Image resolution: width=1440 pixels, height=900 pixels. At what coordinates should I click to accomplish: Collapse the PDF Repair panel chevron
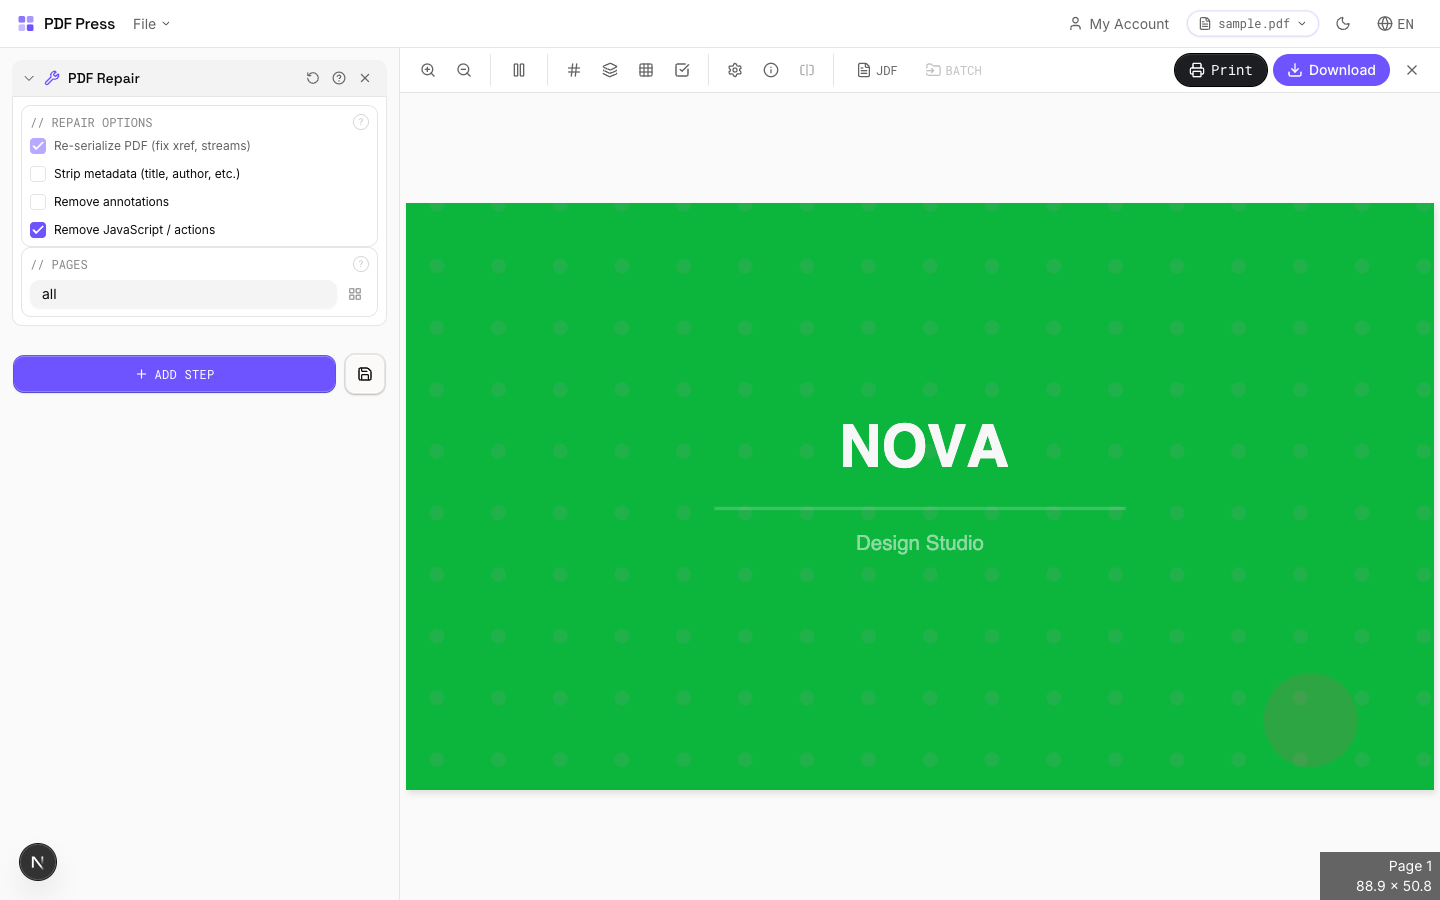(x=29, y=78)
